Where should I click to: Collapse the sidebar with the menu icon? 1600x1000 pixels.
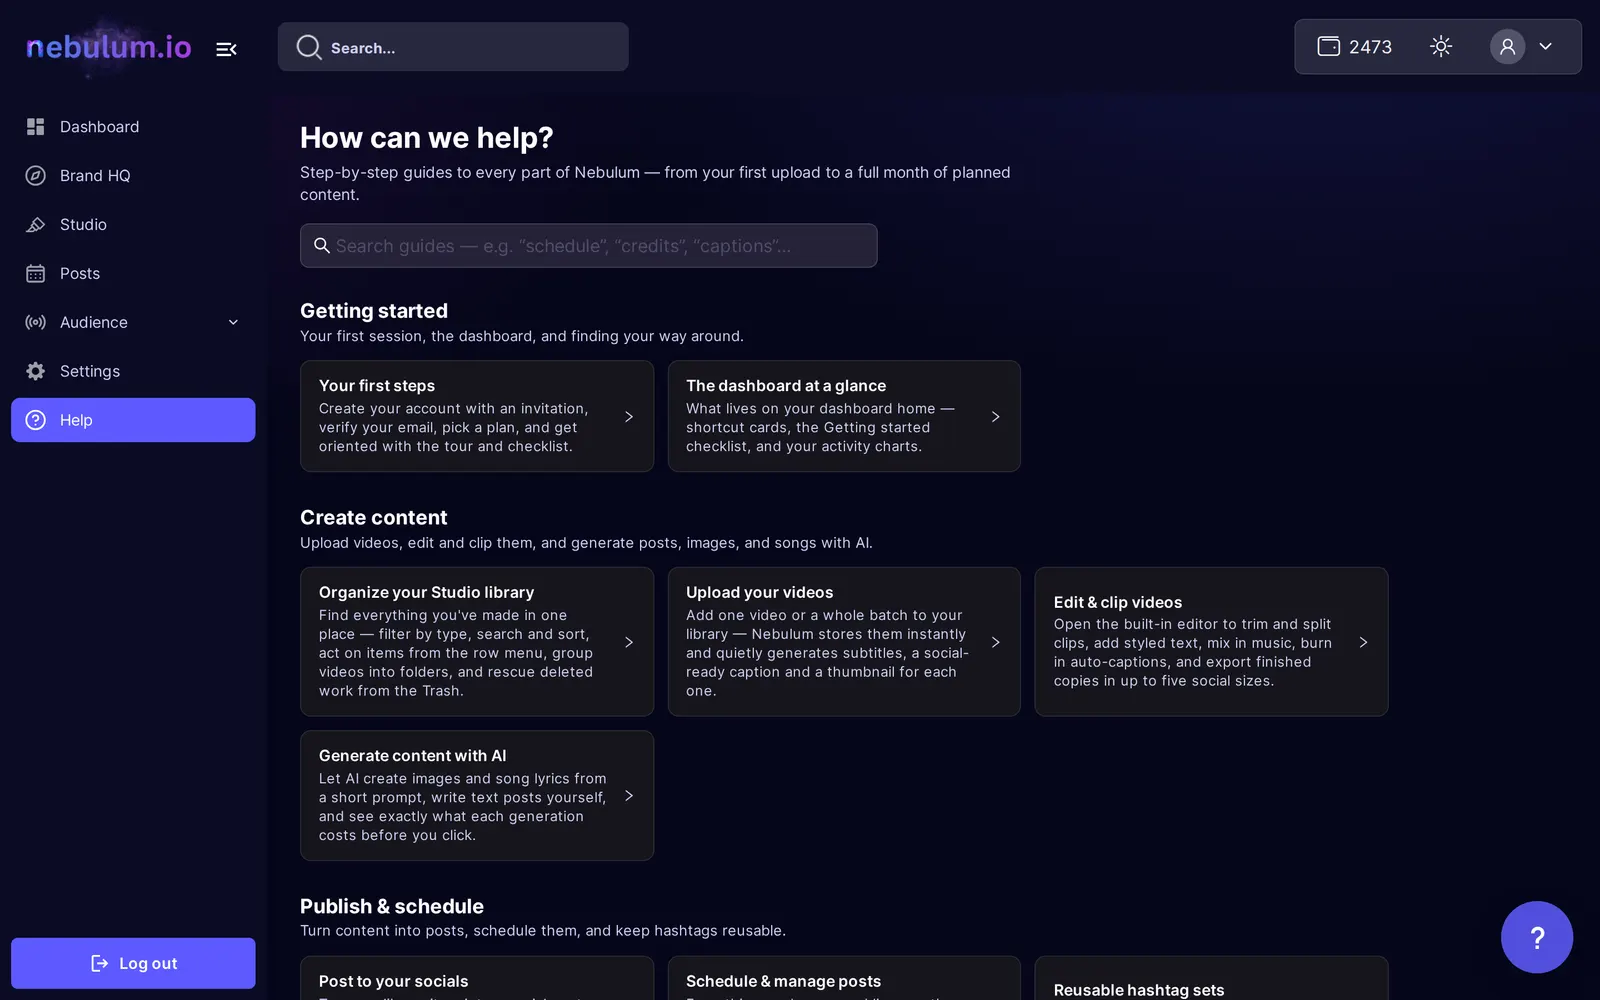point(226,49)
